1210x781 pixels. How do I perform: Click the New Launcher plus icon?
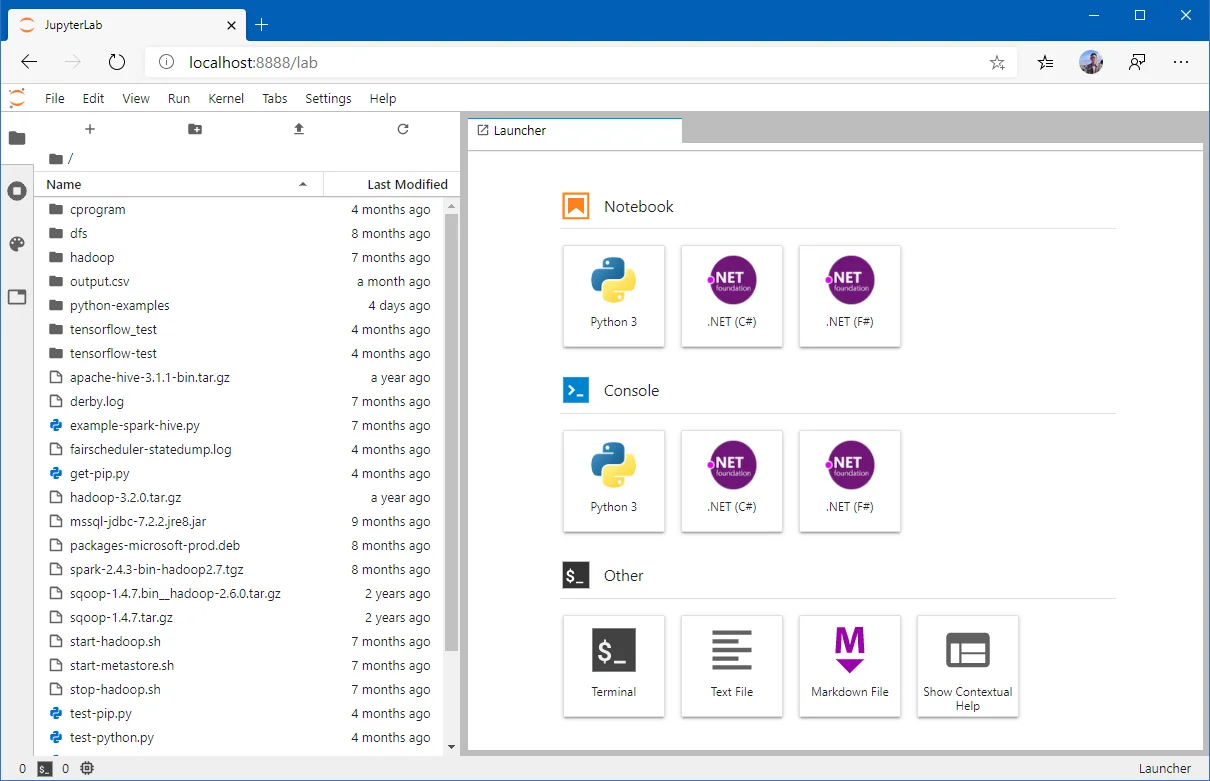[x=90, y=129]
